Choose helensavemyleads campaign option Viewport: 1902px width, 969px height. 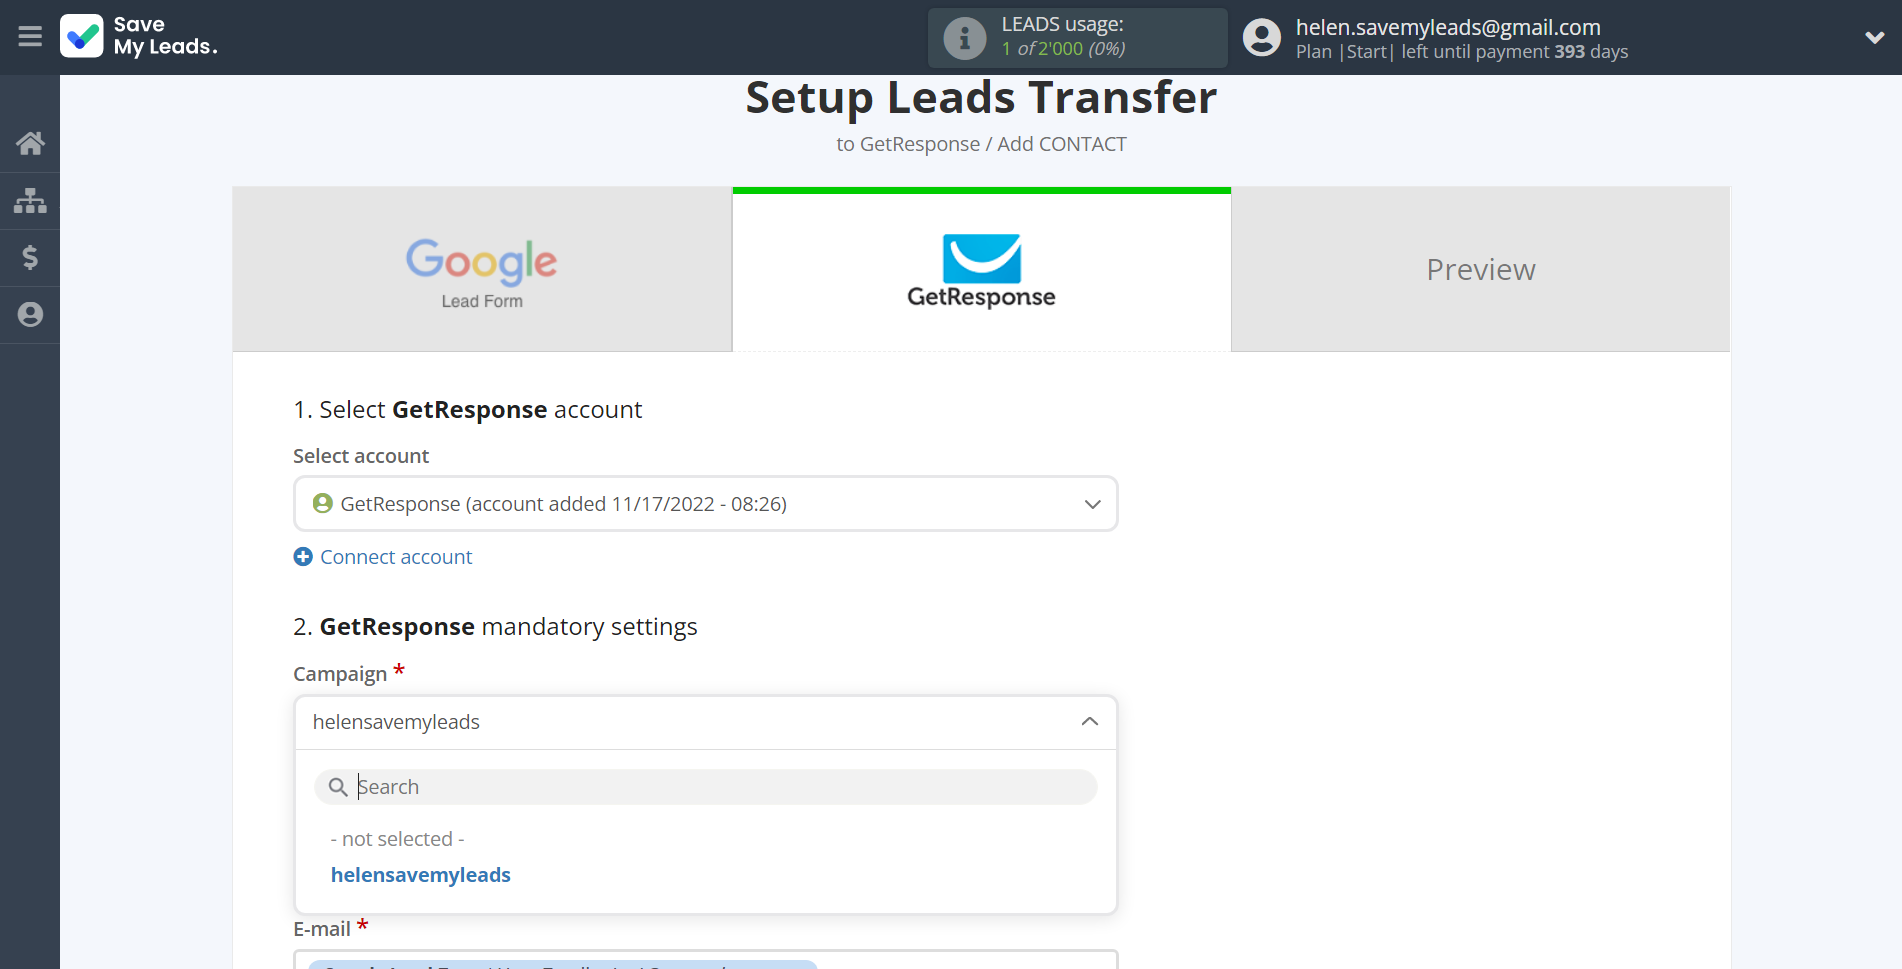420,875
